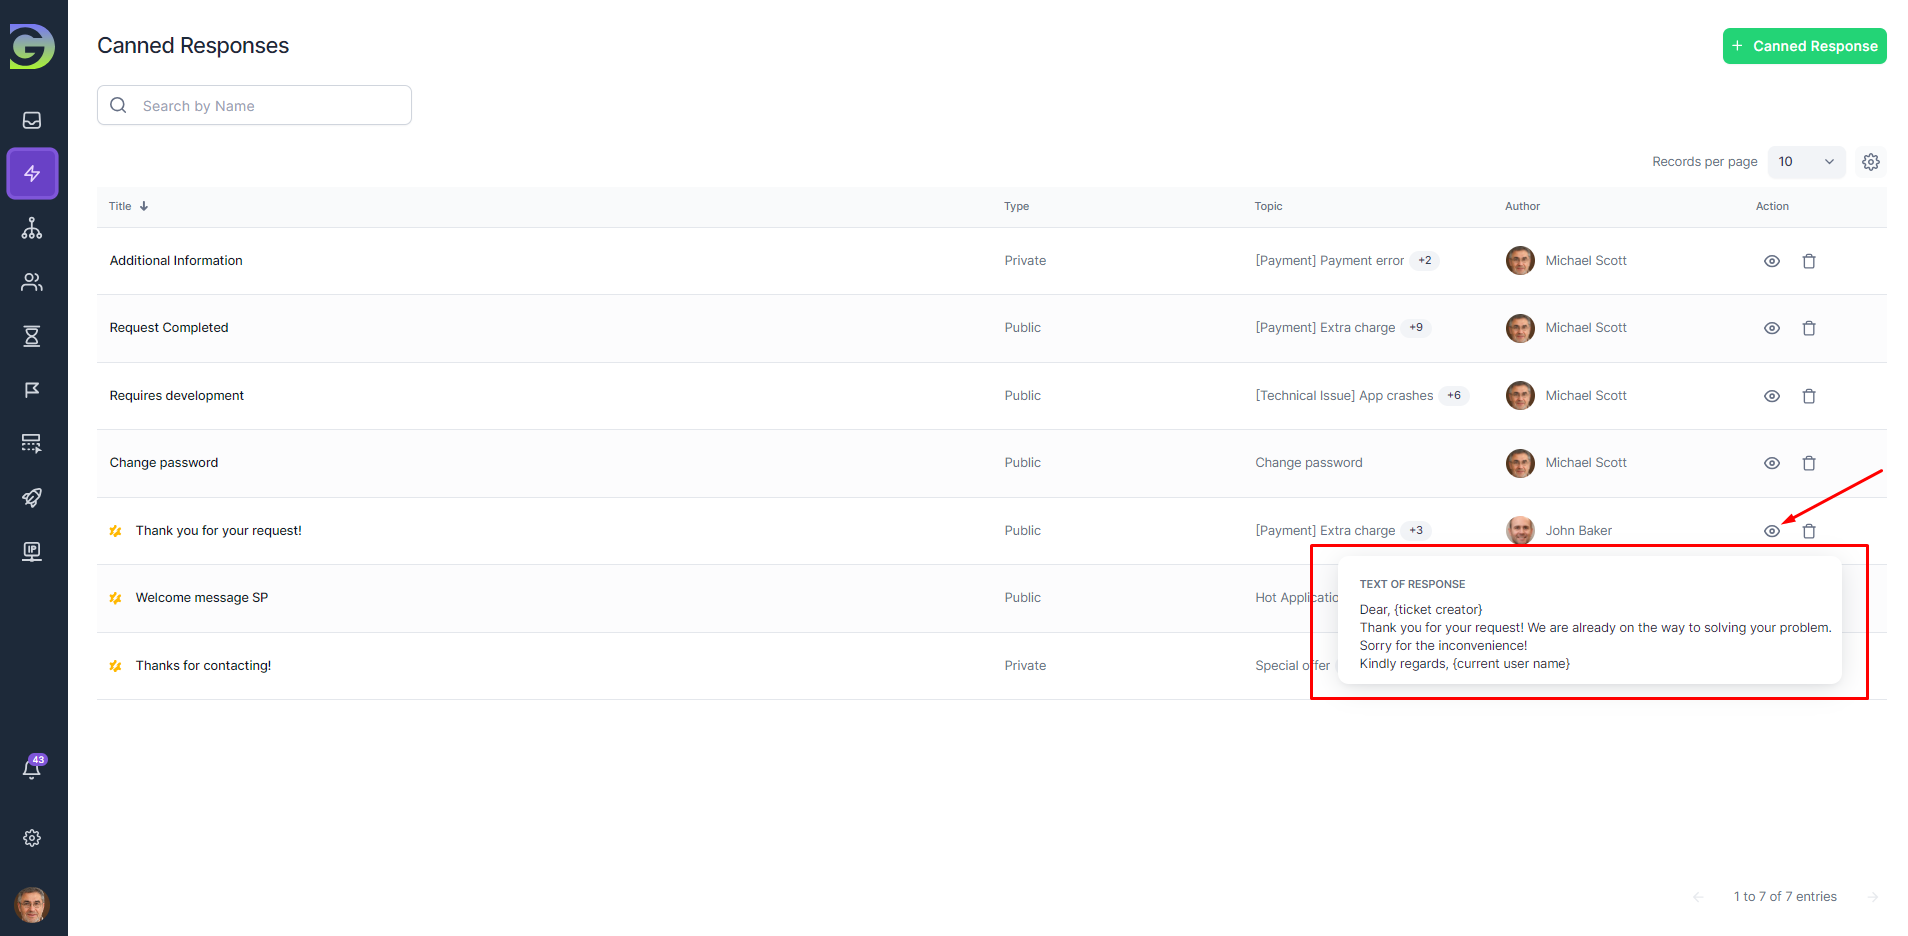Open notifications bell with 43 badge

[32, 768]
